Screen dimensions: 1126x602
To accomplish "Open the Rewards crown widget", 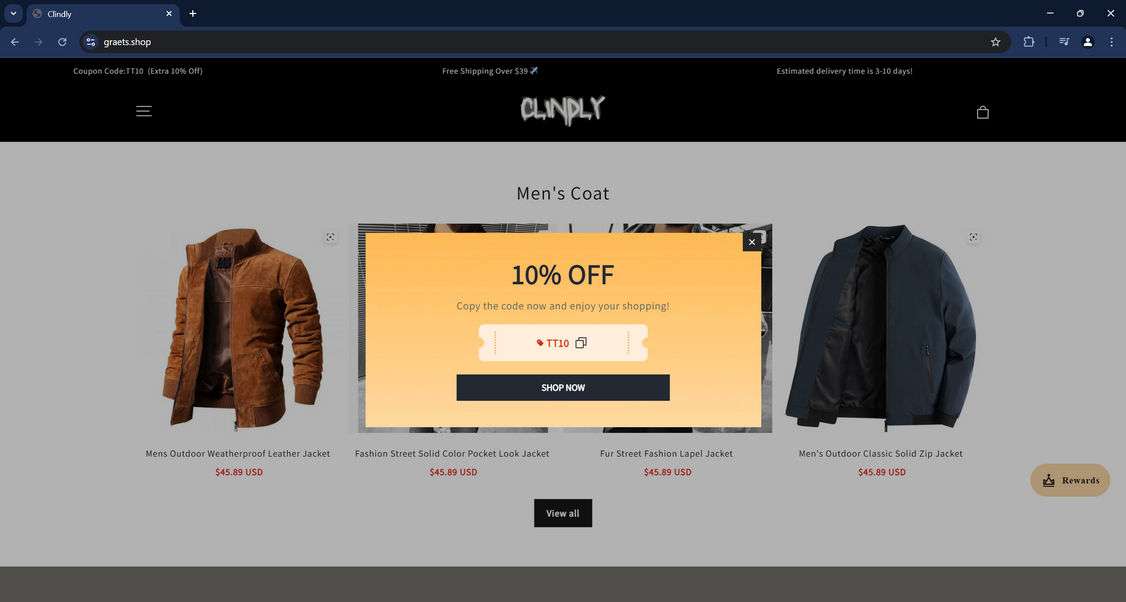I will (x=1070, y=480).
